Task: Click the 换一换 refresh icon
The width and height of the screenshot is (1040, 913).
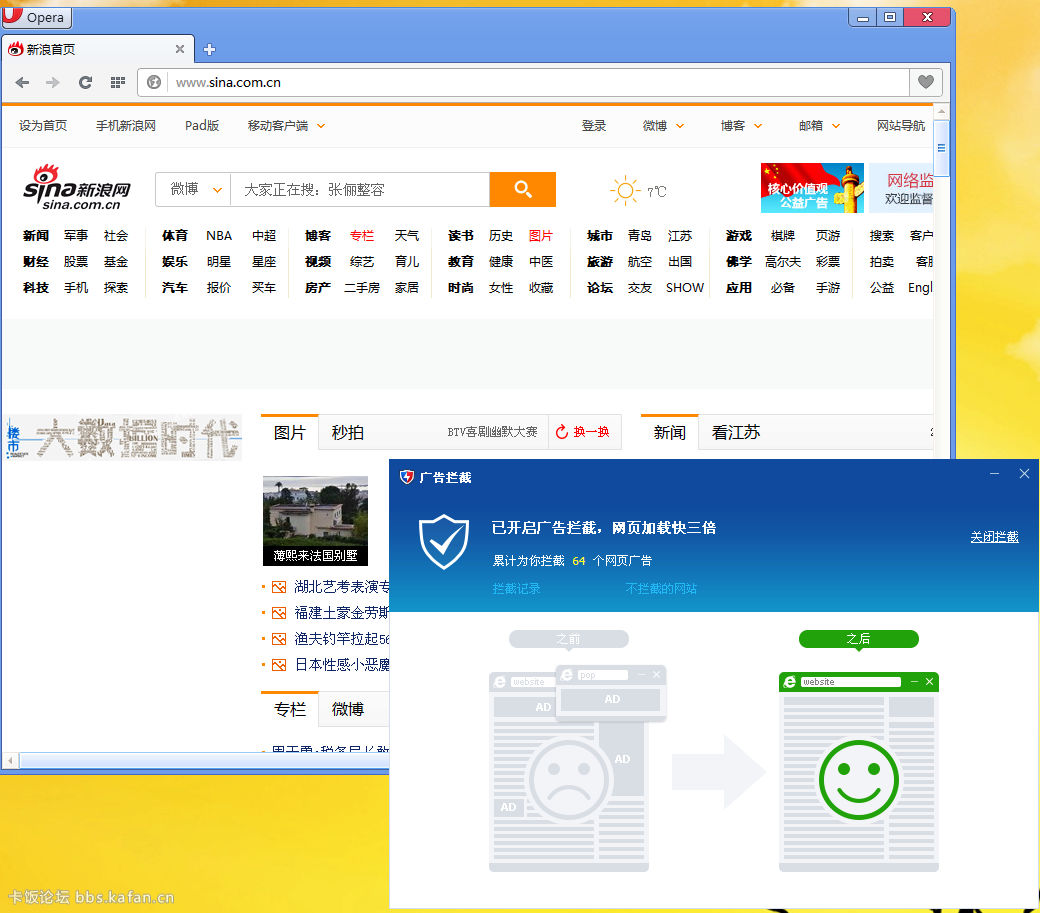Action: 562,432
